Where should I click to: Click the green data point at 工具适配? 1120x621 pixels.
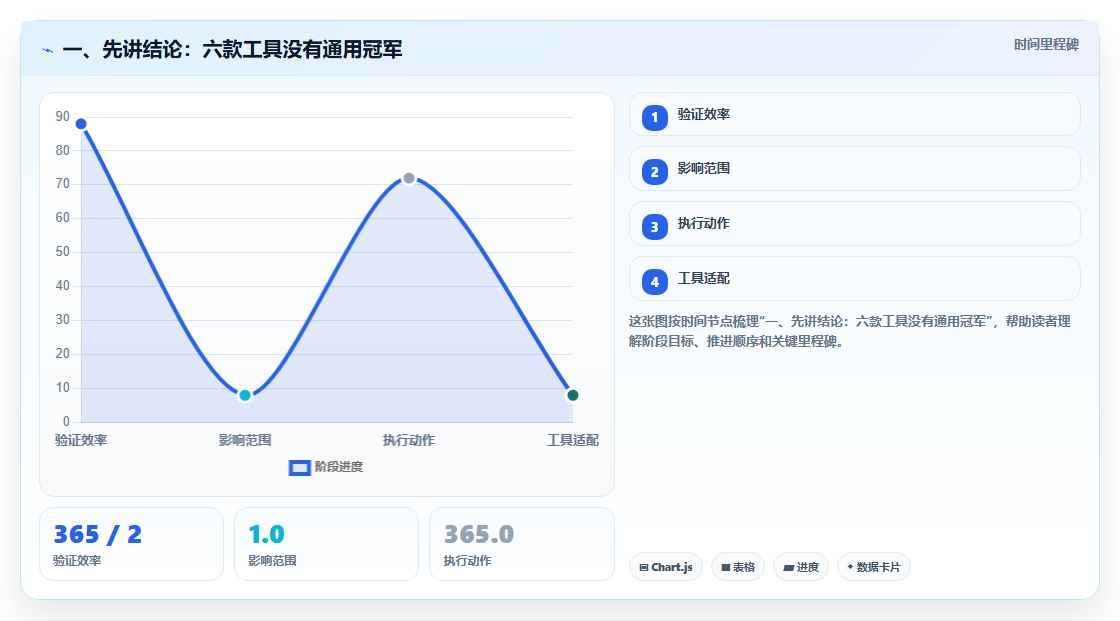pyautogui.click(x=572, y=395)
